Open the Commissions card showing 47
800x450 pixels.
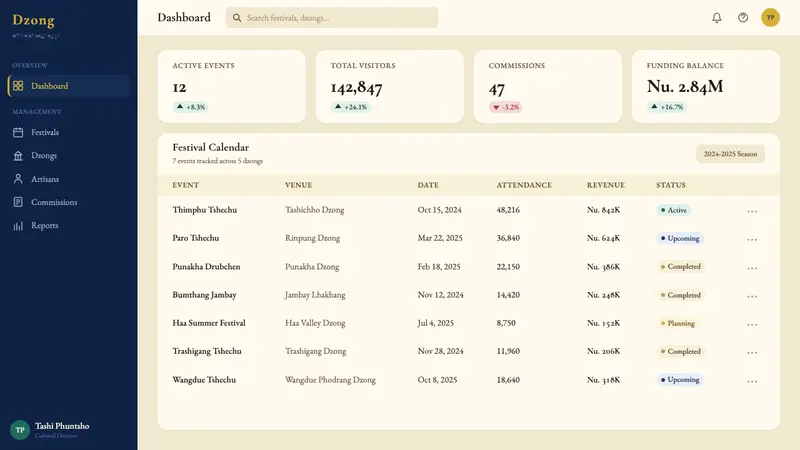pos(548,86)
